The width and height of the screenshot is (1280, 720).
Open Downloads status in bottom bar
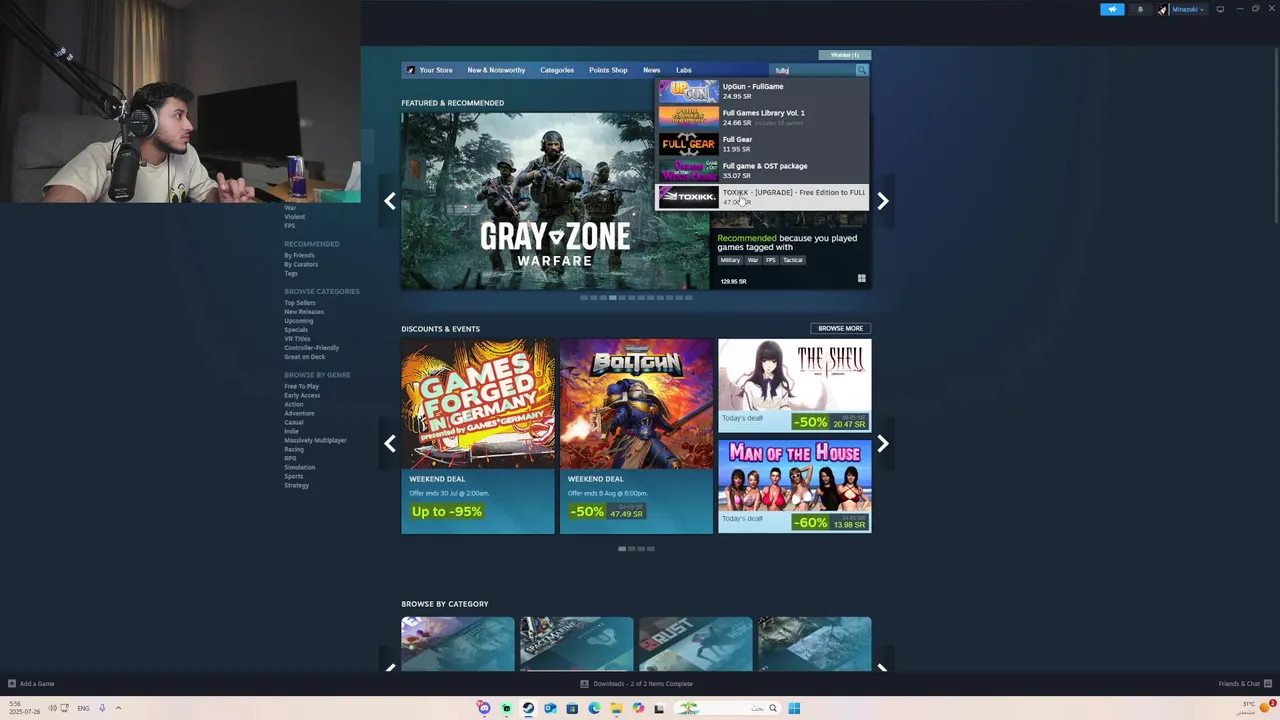tap(636, 684)
